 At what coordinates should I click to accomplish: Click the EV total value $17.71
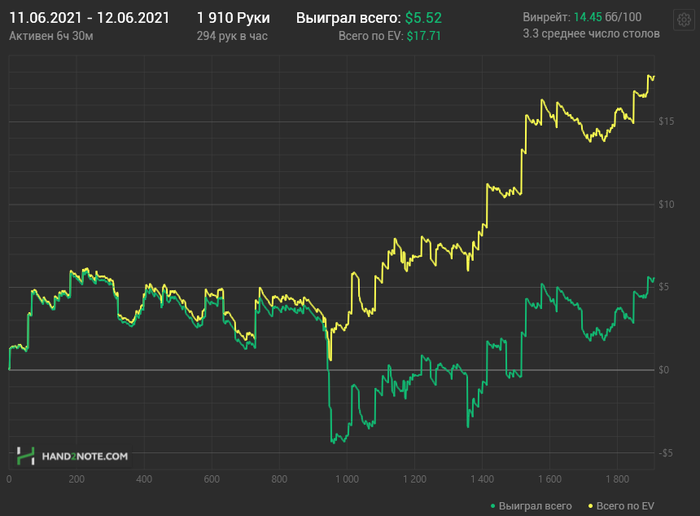click(424, 36)
